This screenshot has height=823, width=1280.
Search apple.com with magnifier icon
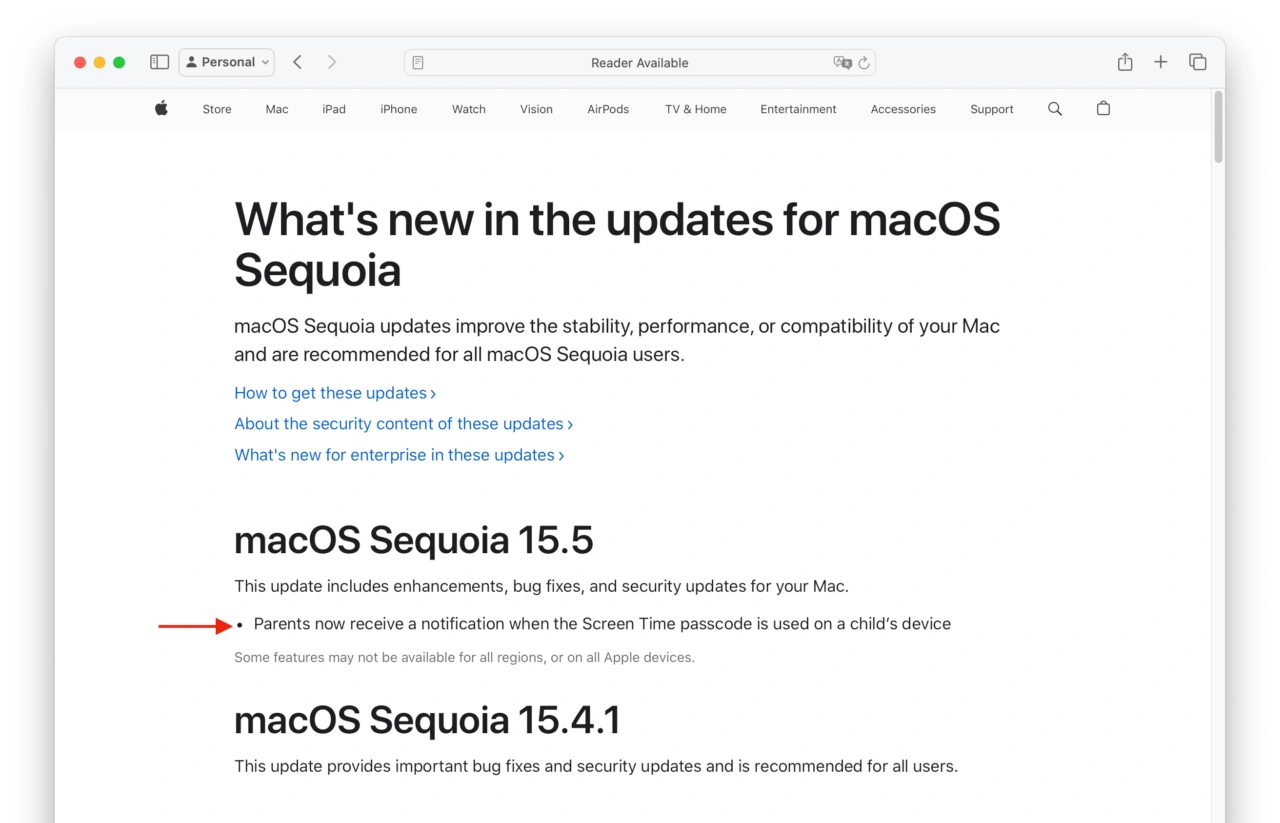coord(1054,109)
